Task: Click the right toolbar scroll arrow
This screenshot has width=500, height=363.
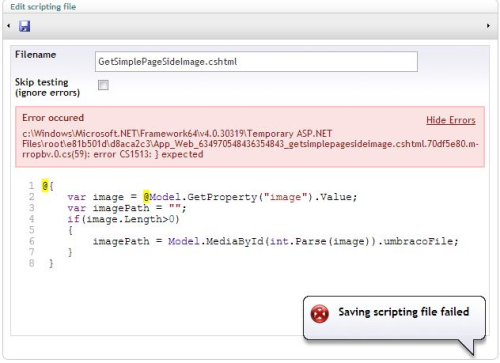Action: pyautogui.click(x=488, y=26)
